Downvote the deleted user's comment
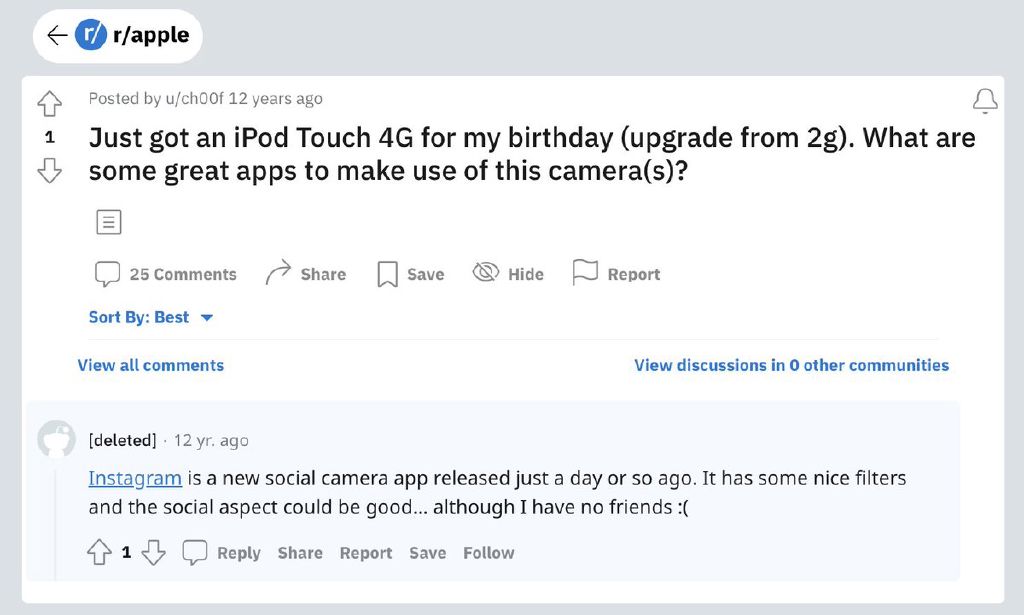 coord(153,553)
